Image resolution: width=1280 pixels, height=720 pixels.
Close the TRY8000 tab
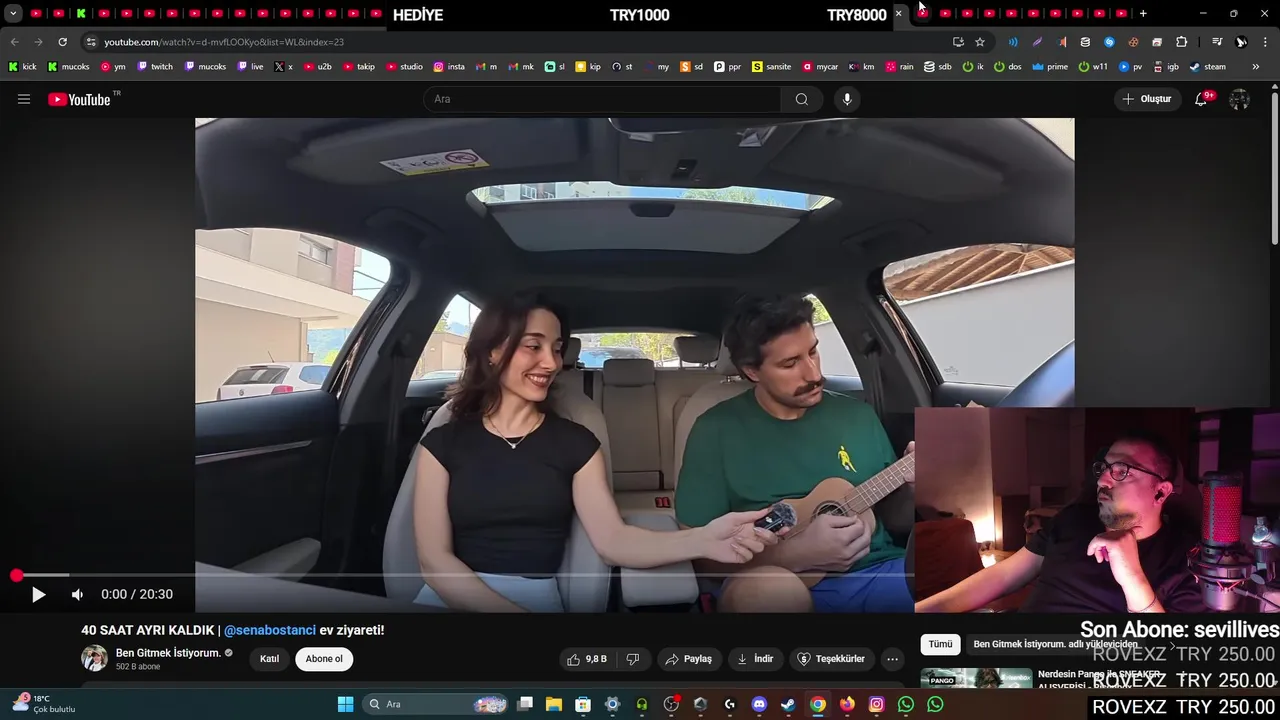click(898, 14)
